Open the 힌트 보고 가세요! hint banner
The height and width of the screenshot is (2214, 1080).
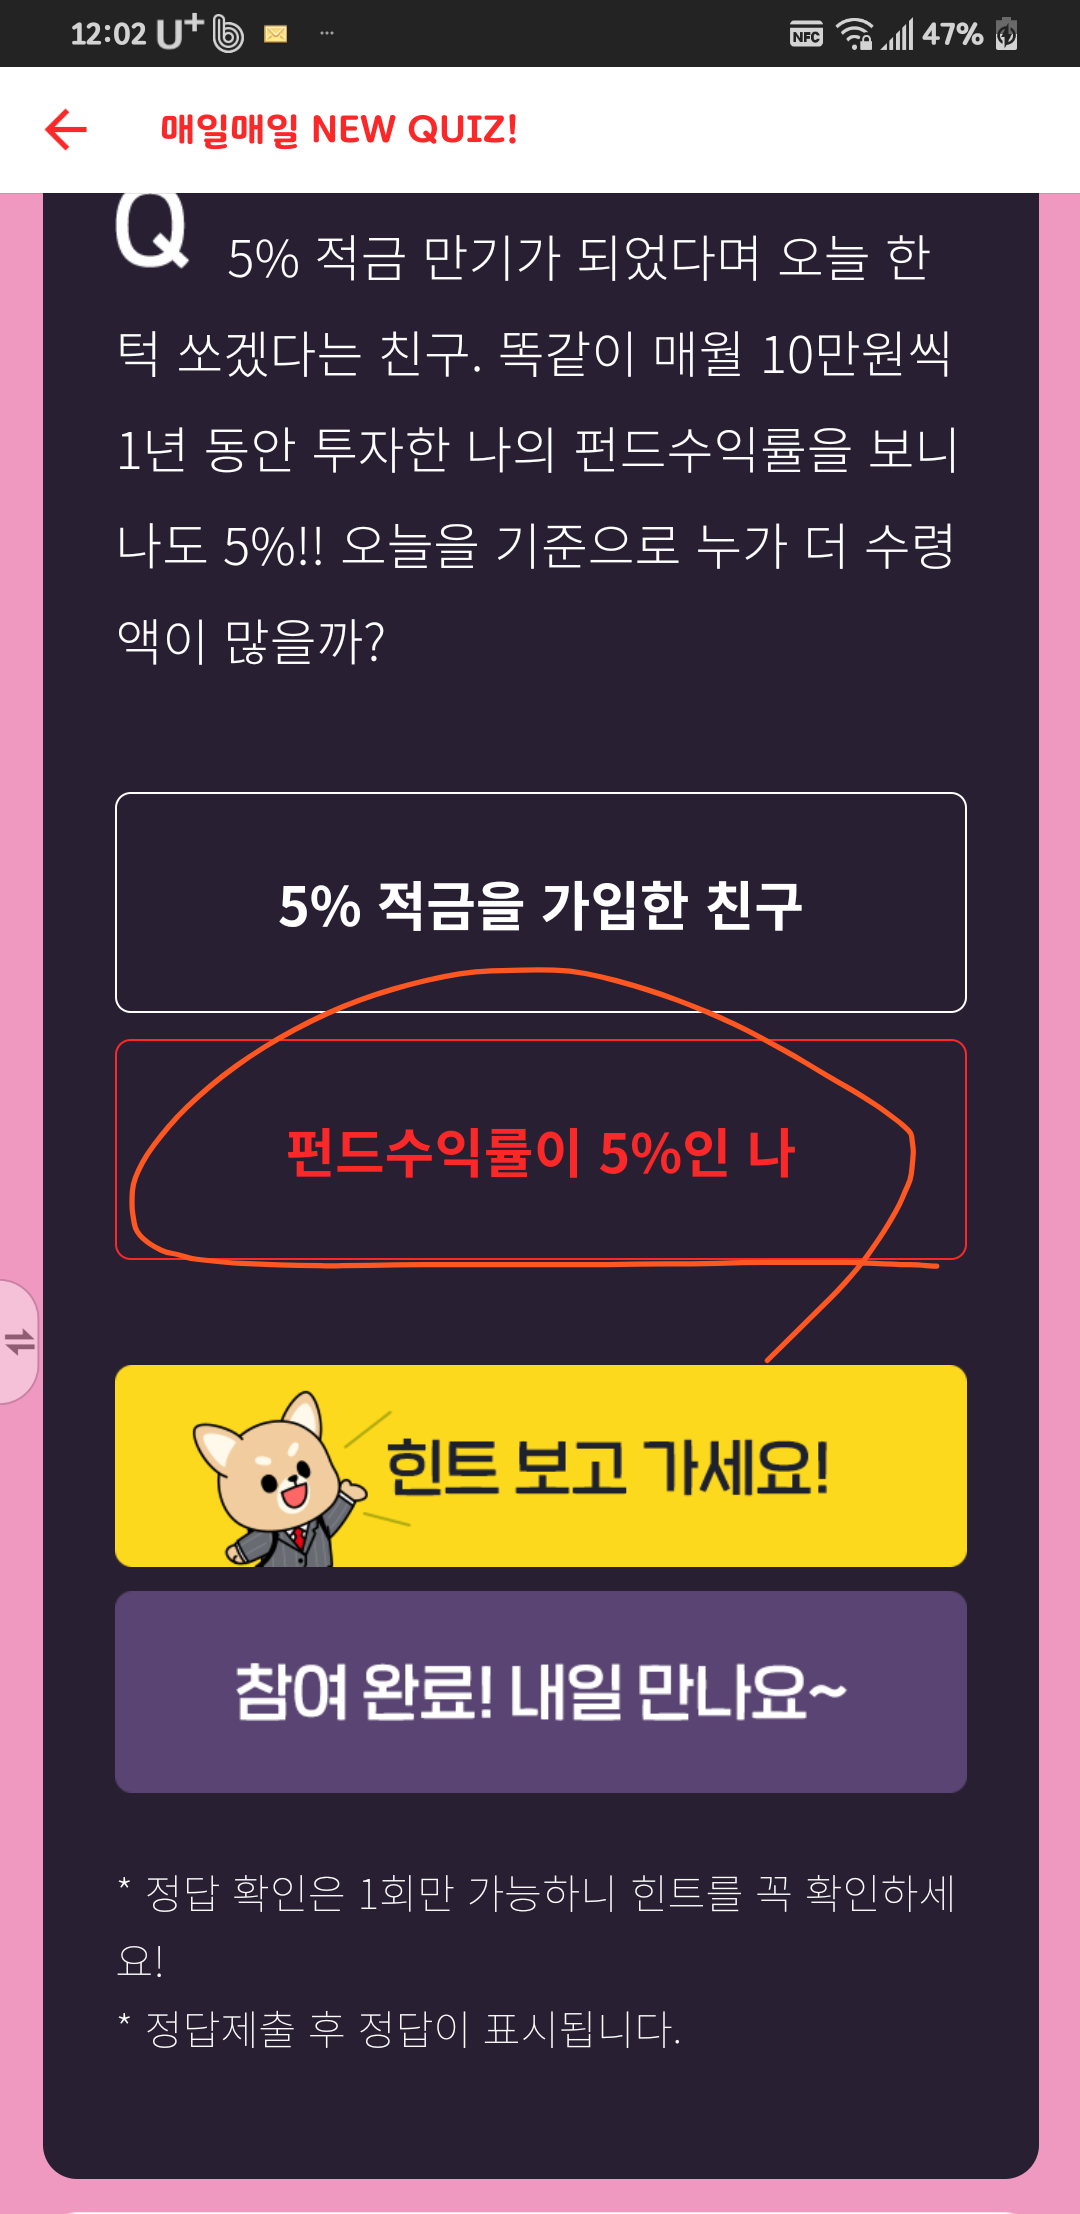point(541,1466)
